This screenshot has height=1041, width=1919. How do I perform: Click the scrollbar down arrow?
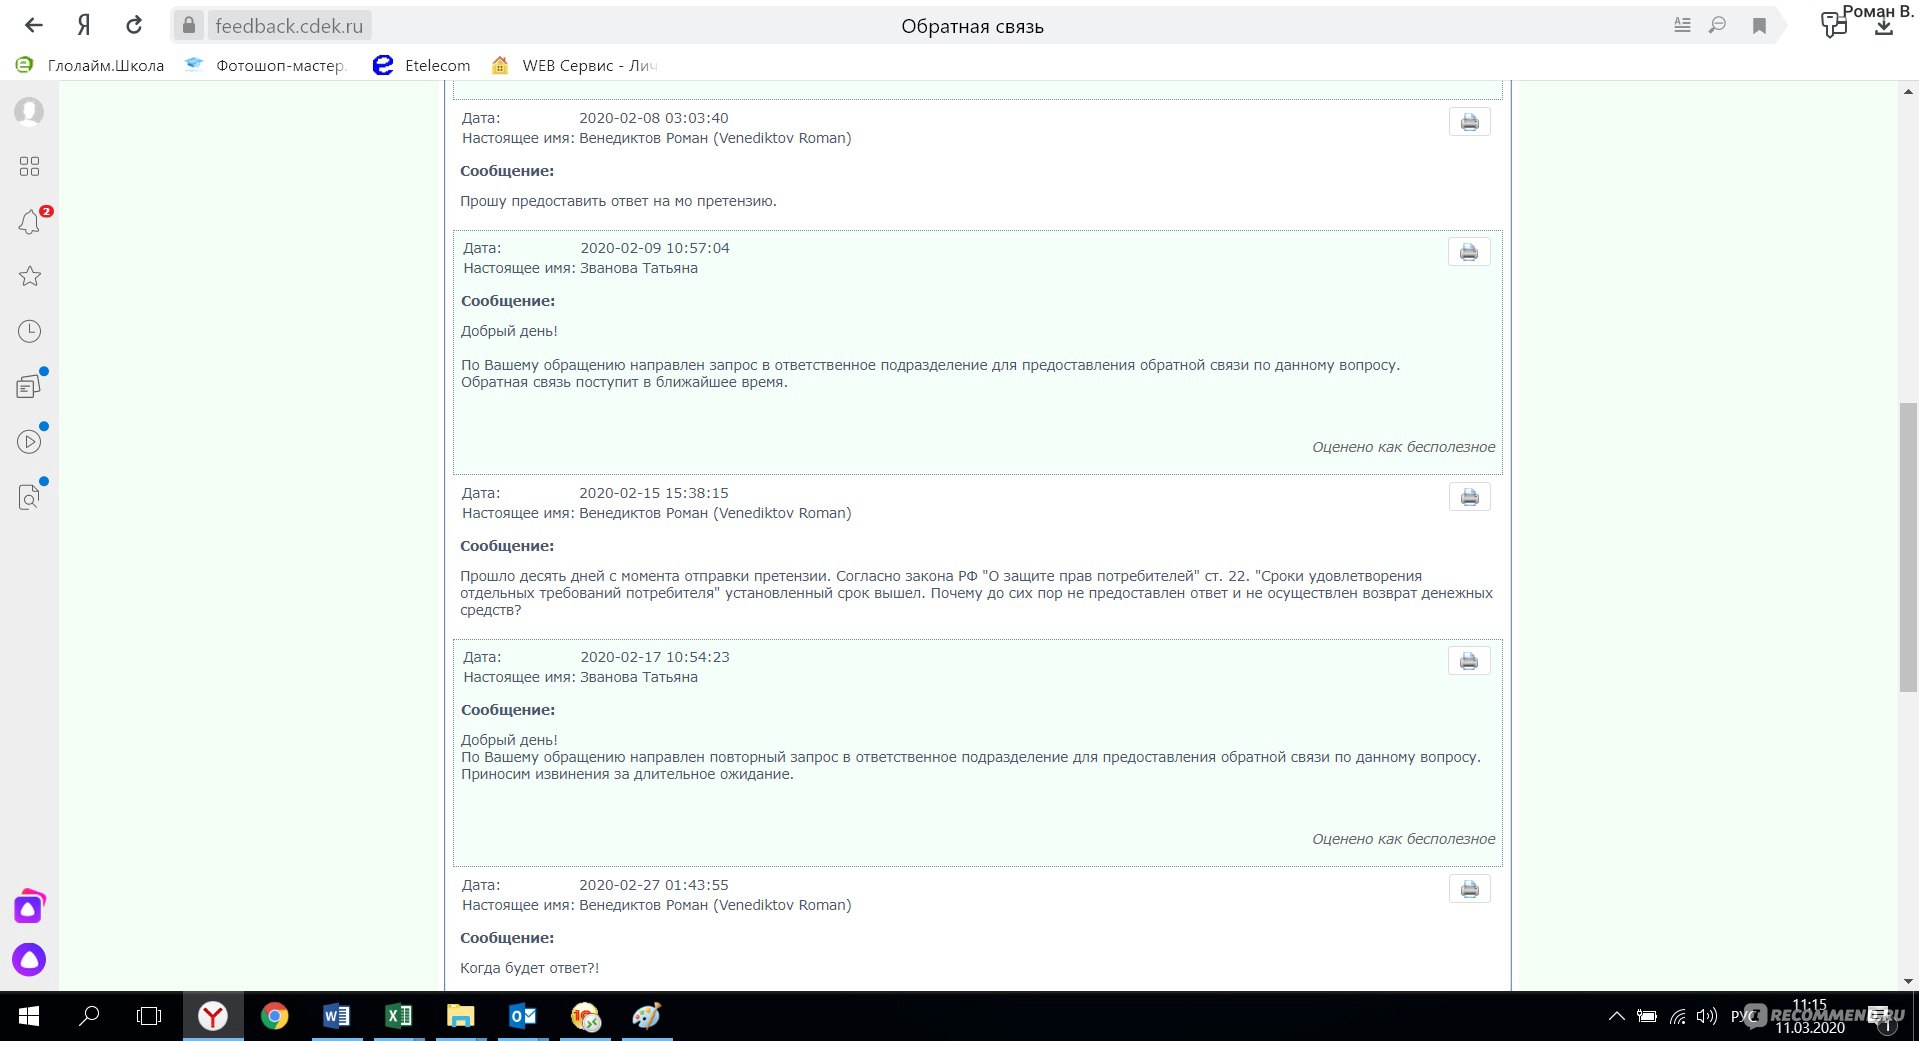tap(1908, 982)
